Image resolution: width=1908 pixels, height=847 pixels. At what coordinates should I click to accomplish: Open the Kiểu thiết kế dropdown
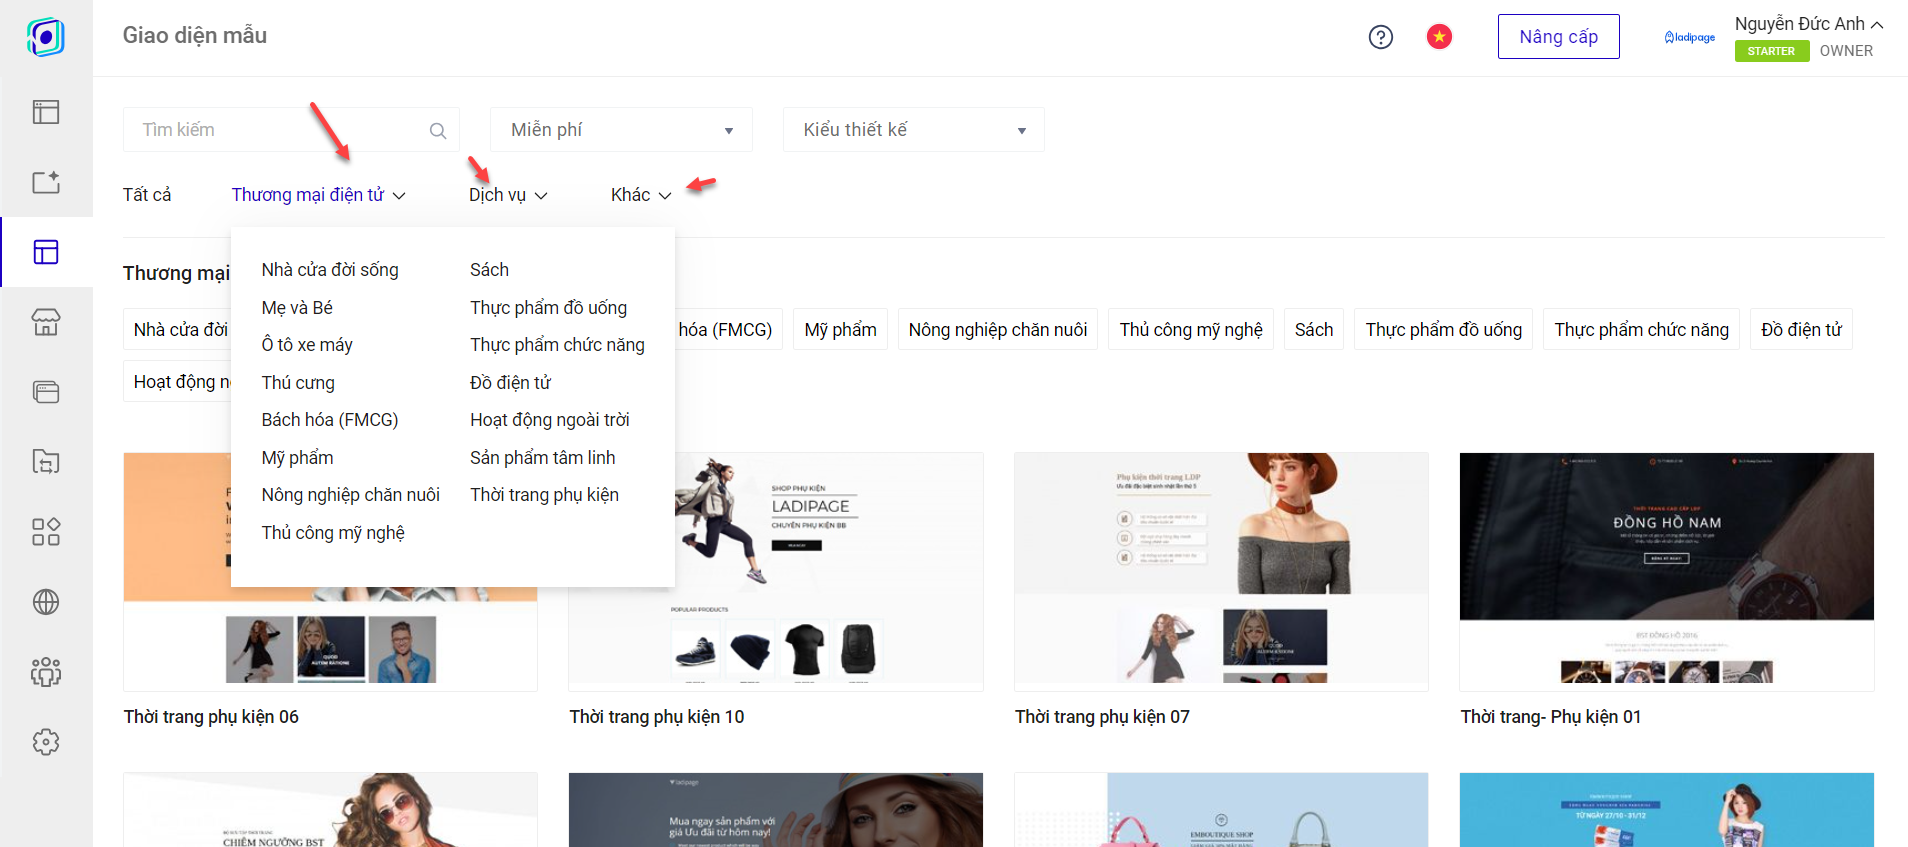pyautogui.click(x=913, y=130)
